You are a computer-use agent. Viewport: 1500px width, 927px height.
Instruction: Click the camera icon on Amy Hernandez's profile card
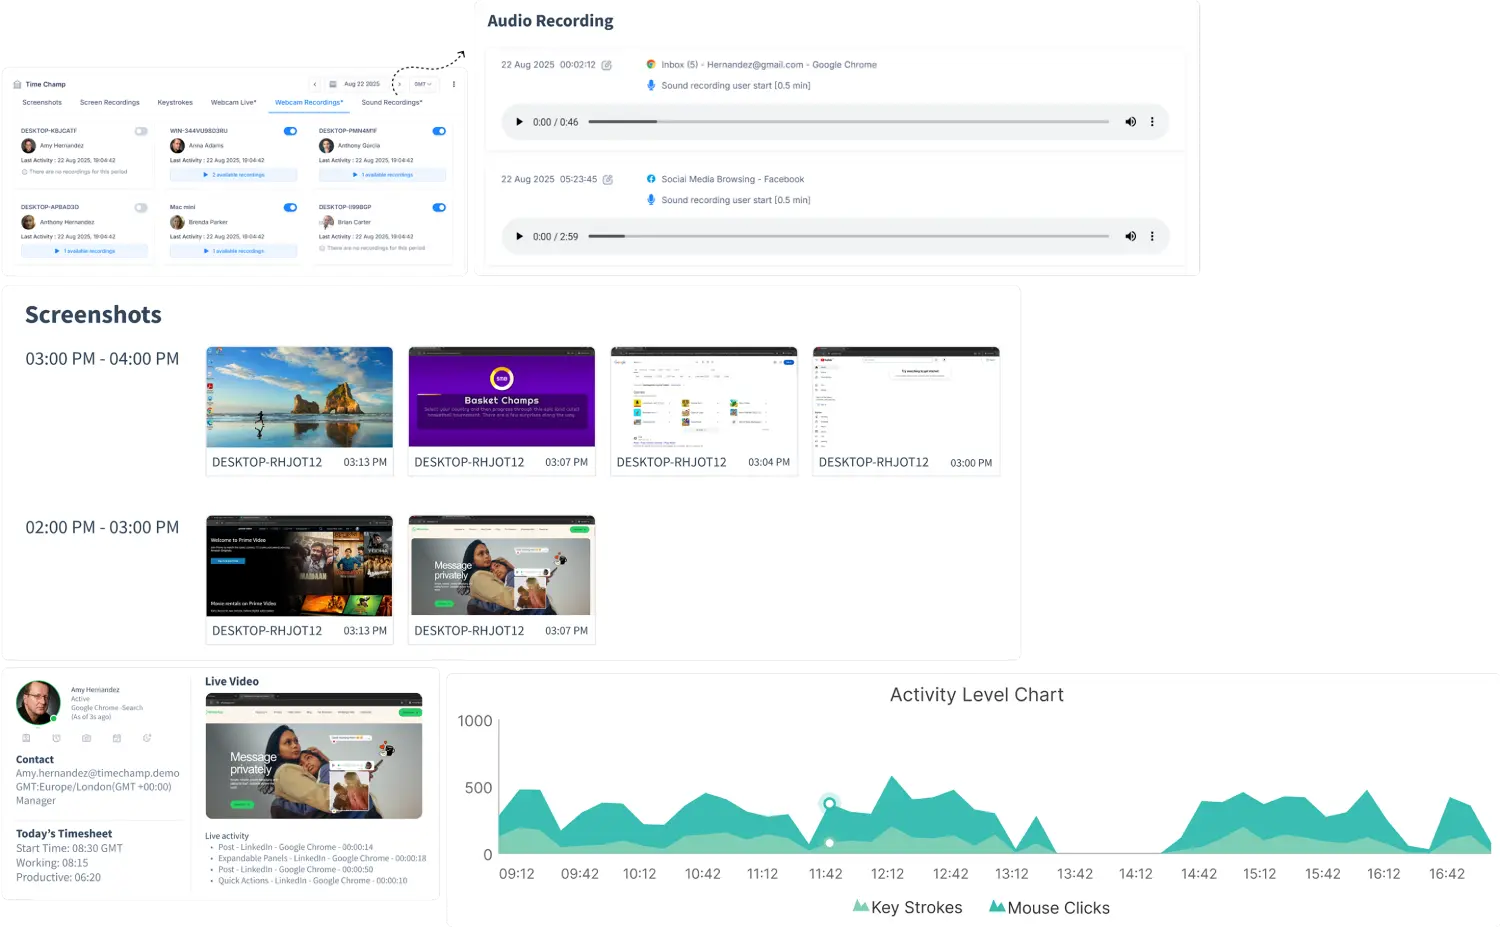click(x=87, y=738)
